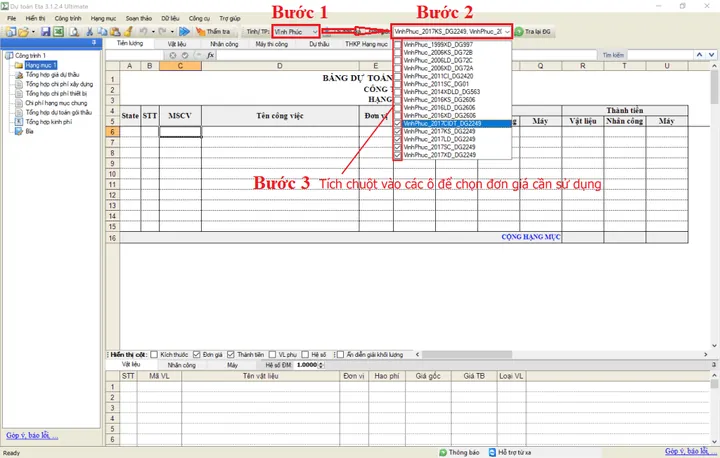Click the Tra lại ĐG button
720x458 pixels.
pos(533,32)
